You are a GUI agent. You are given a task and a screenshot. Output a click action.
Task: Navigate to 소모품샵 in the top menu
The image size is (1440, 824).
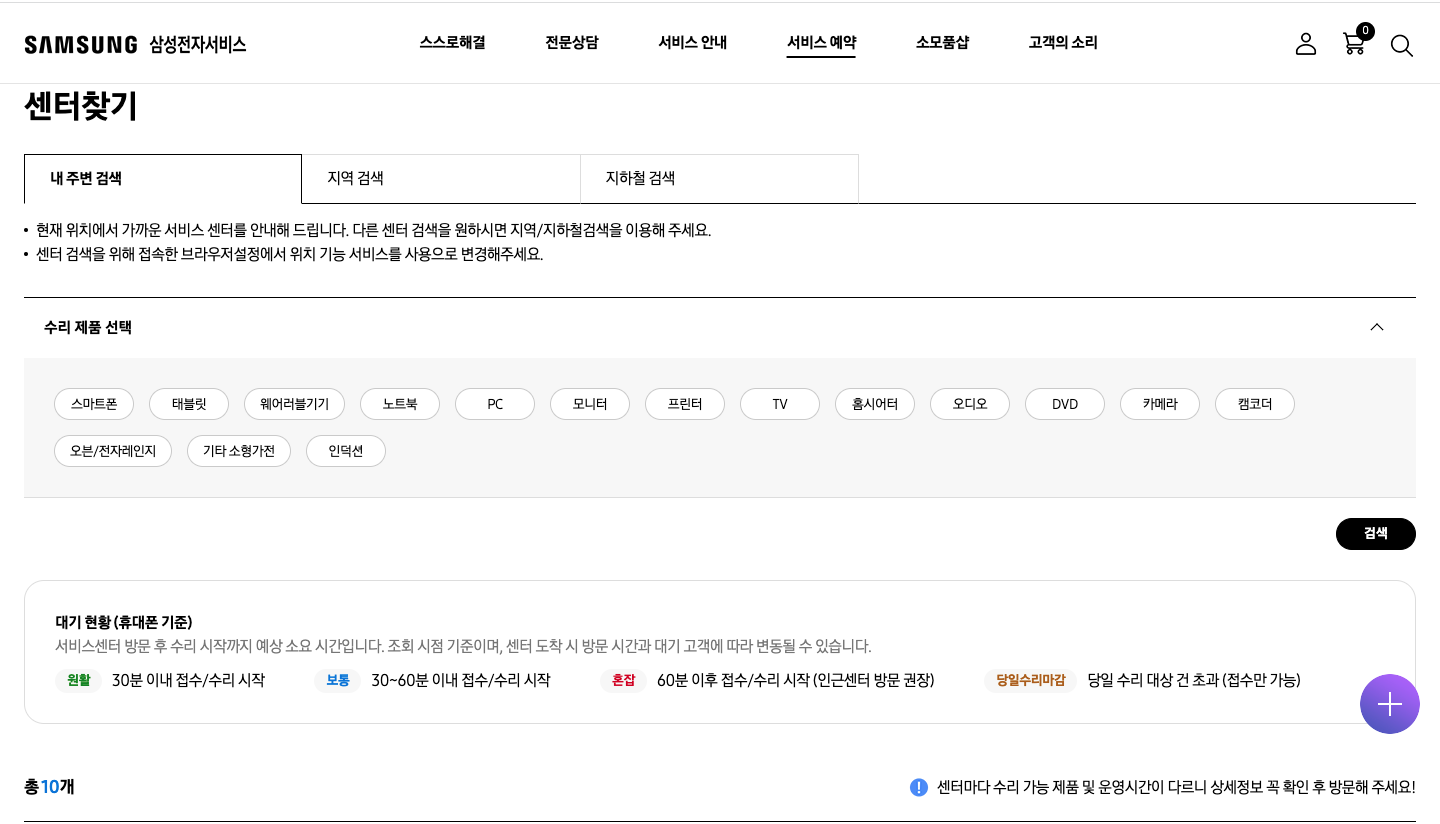(x=943, y=43)
